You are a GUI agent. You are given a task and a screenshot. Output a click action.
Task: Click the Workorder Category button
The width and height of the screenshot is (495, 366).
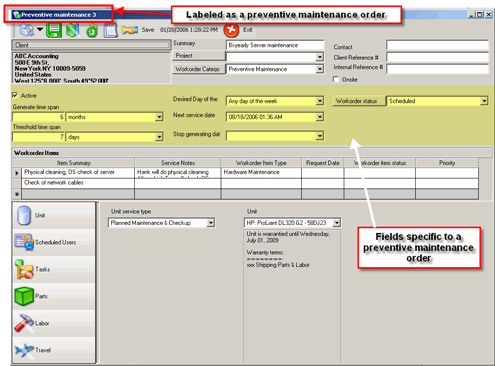point(199,69)
